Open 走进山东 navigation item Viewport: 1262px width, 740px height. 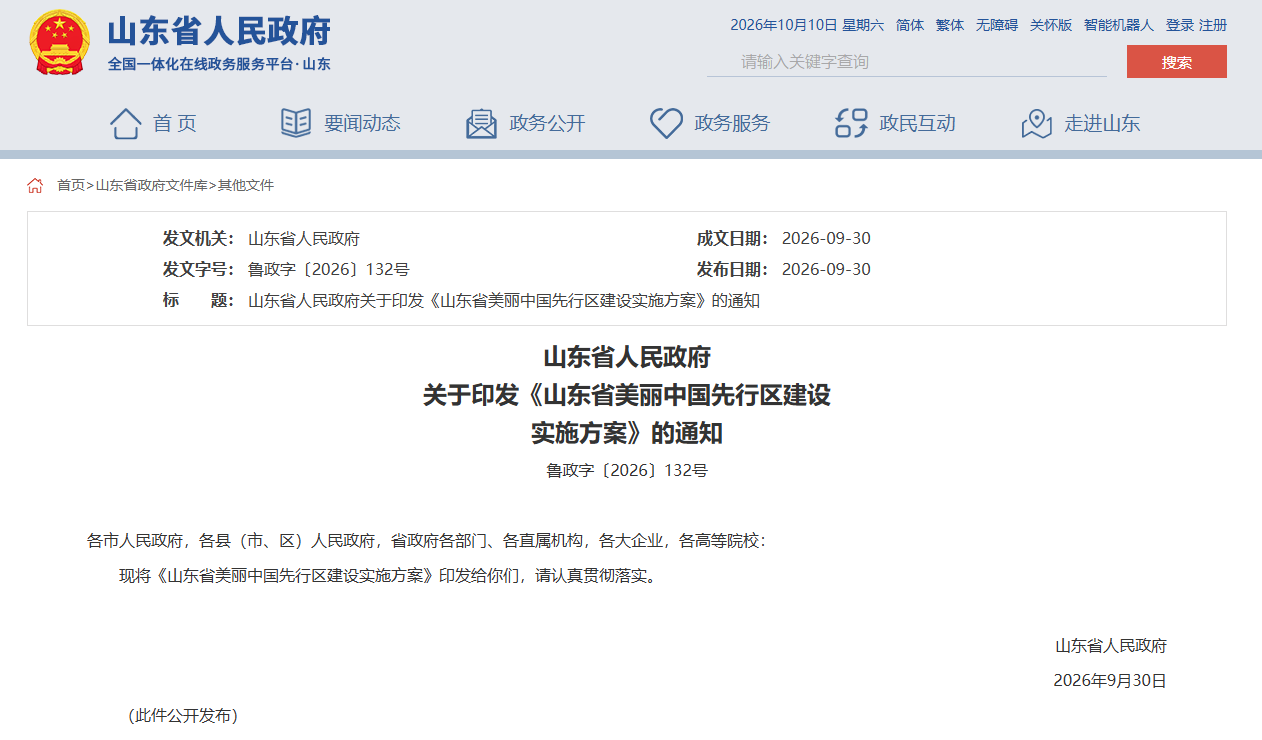tap(1102, 123)
